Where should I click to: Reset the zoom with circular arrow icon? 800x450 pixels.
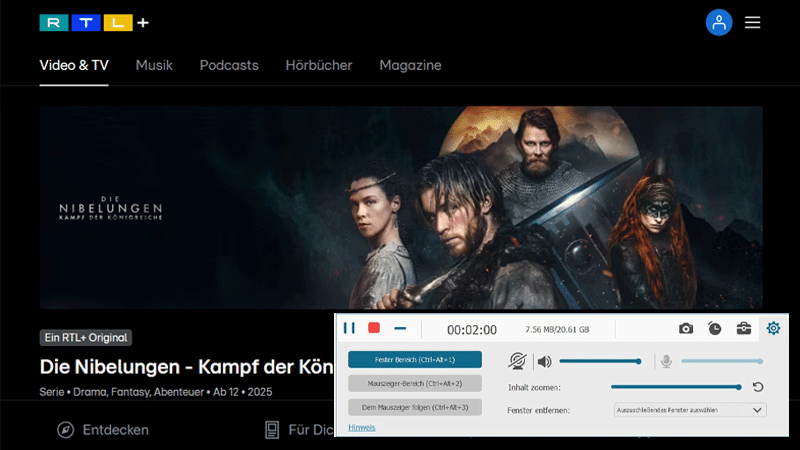[x=758, y=387]
